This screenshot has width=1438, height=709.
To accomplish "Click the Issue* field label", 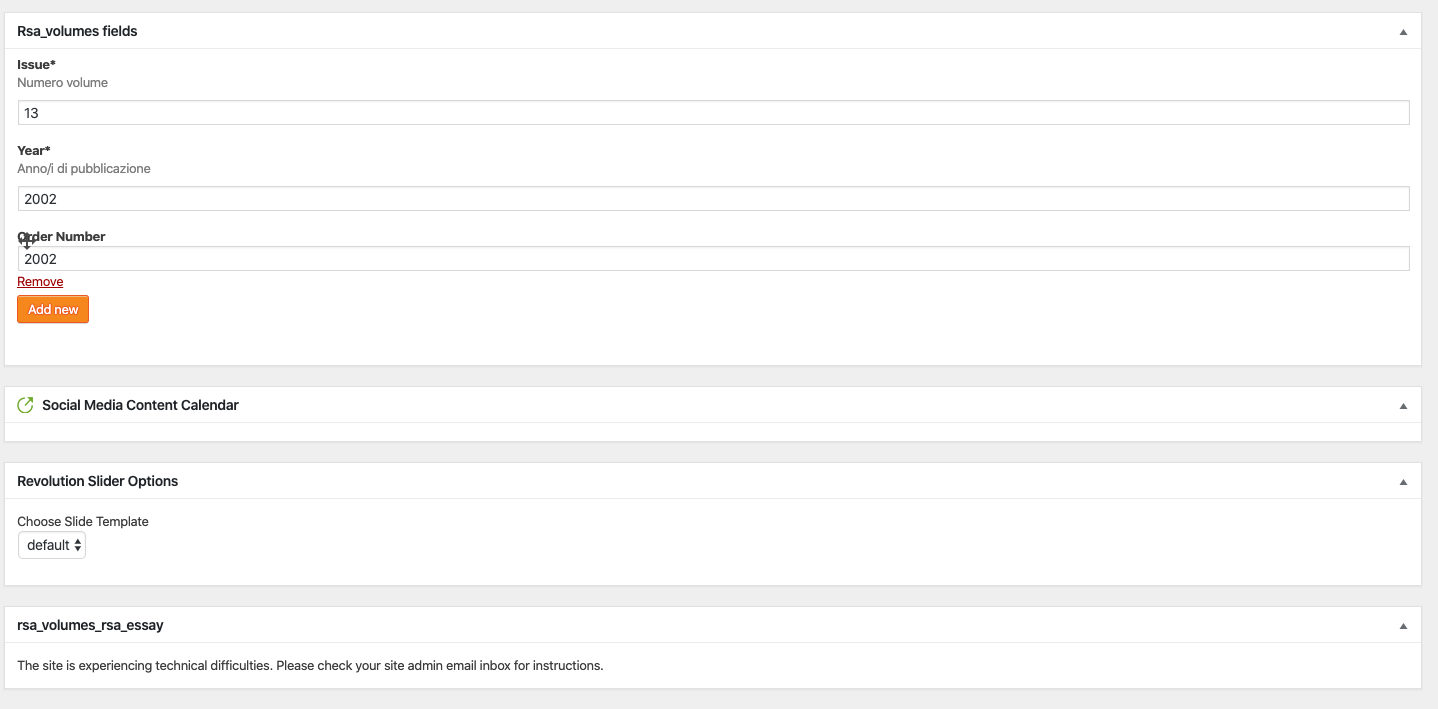I will point(36,65).
